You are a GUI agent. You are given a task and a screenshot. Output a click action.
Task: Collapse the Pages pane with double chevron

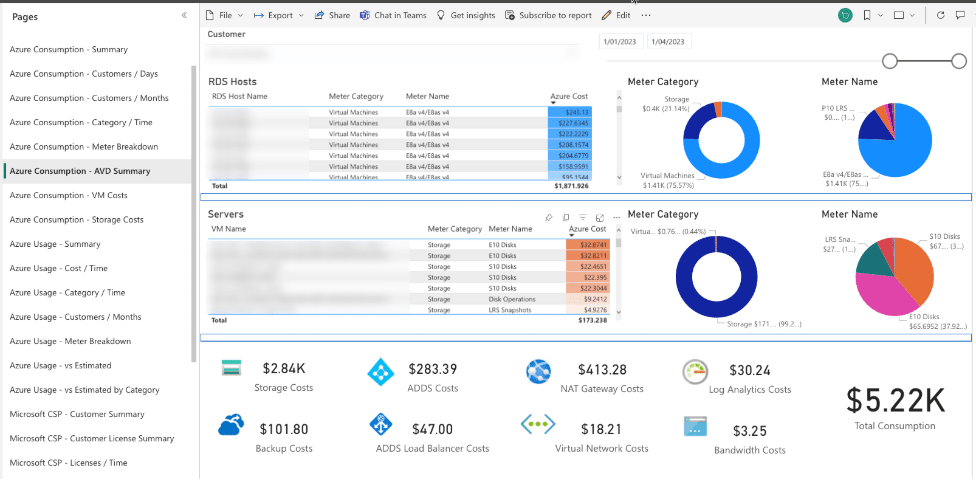click(x=184, y=16)
